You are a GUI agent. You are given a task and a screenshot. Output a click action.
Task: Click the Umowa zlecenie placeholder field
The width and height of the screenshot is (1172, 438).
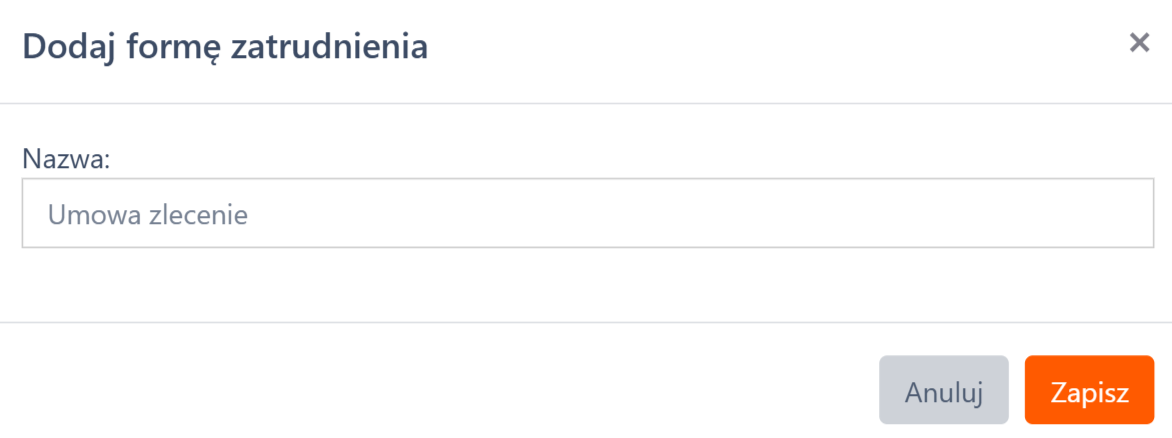588,213
